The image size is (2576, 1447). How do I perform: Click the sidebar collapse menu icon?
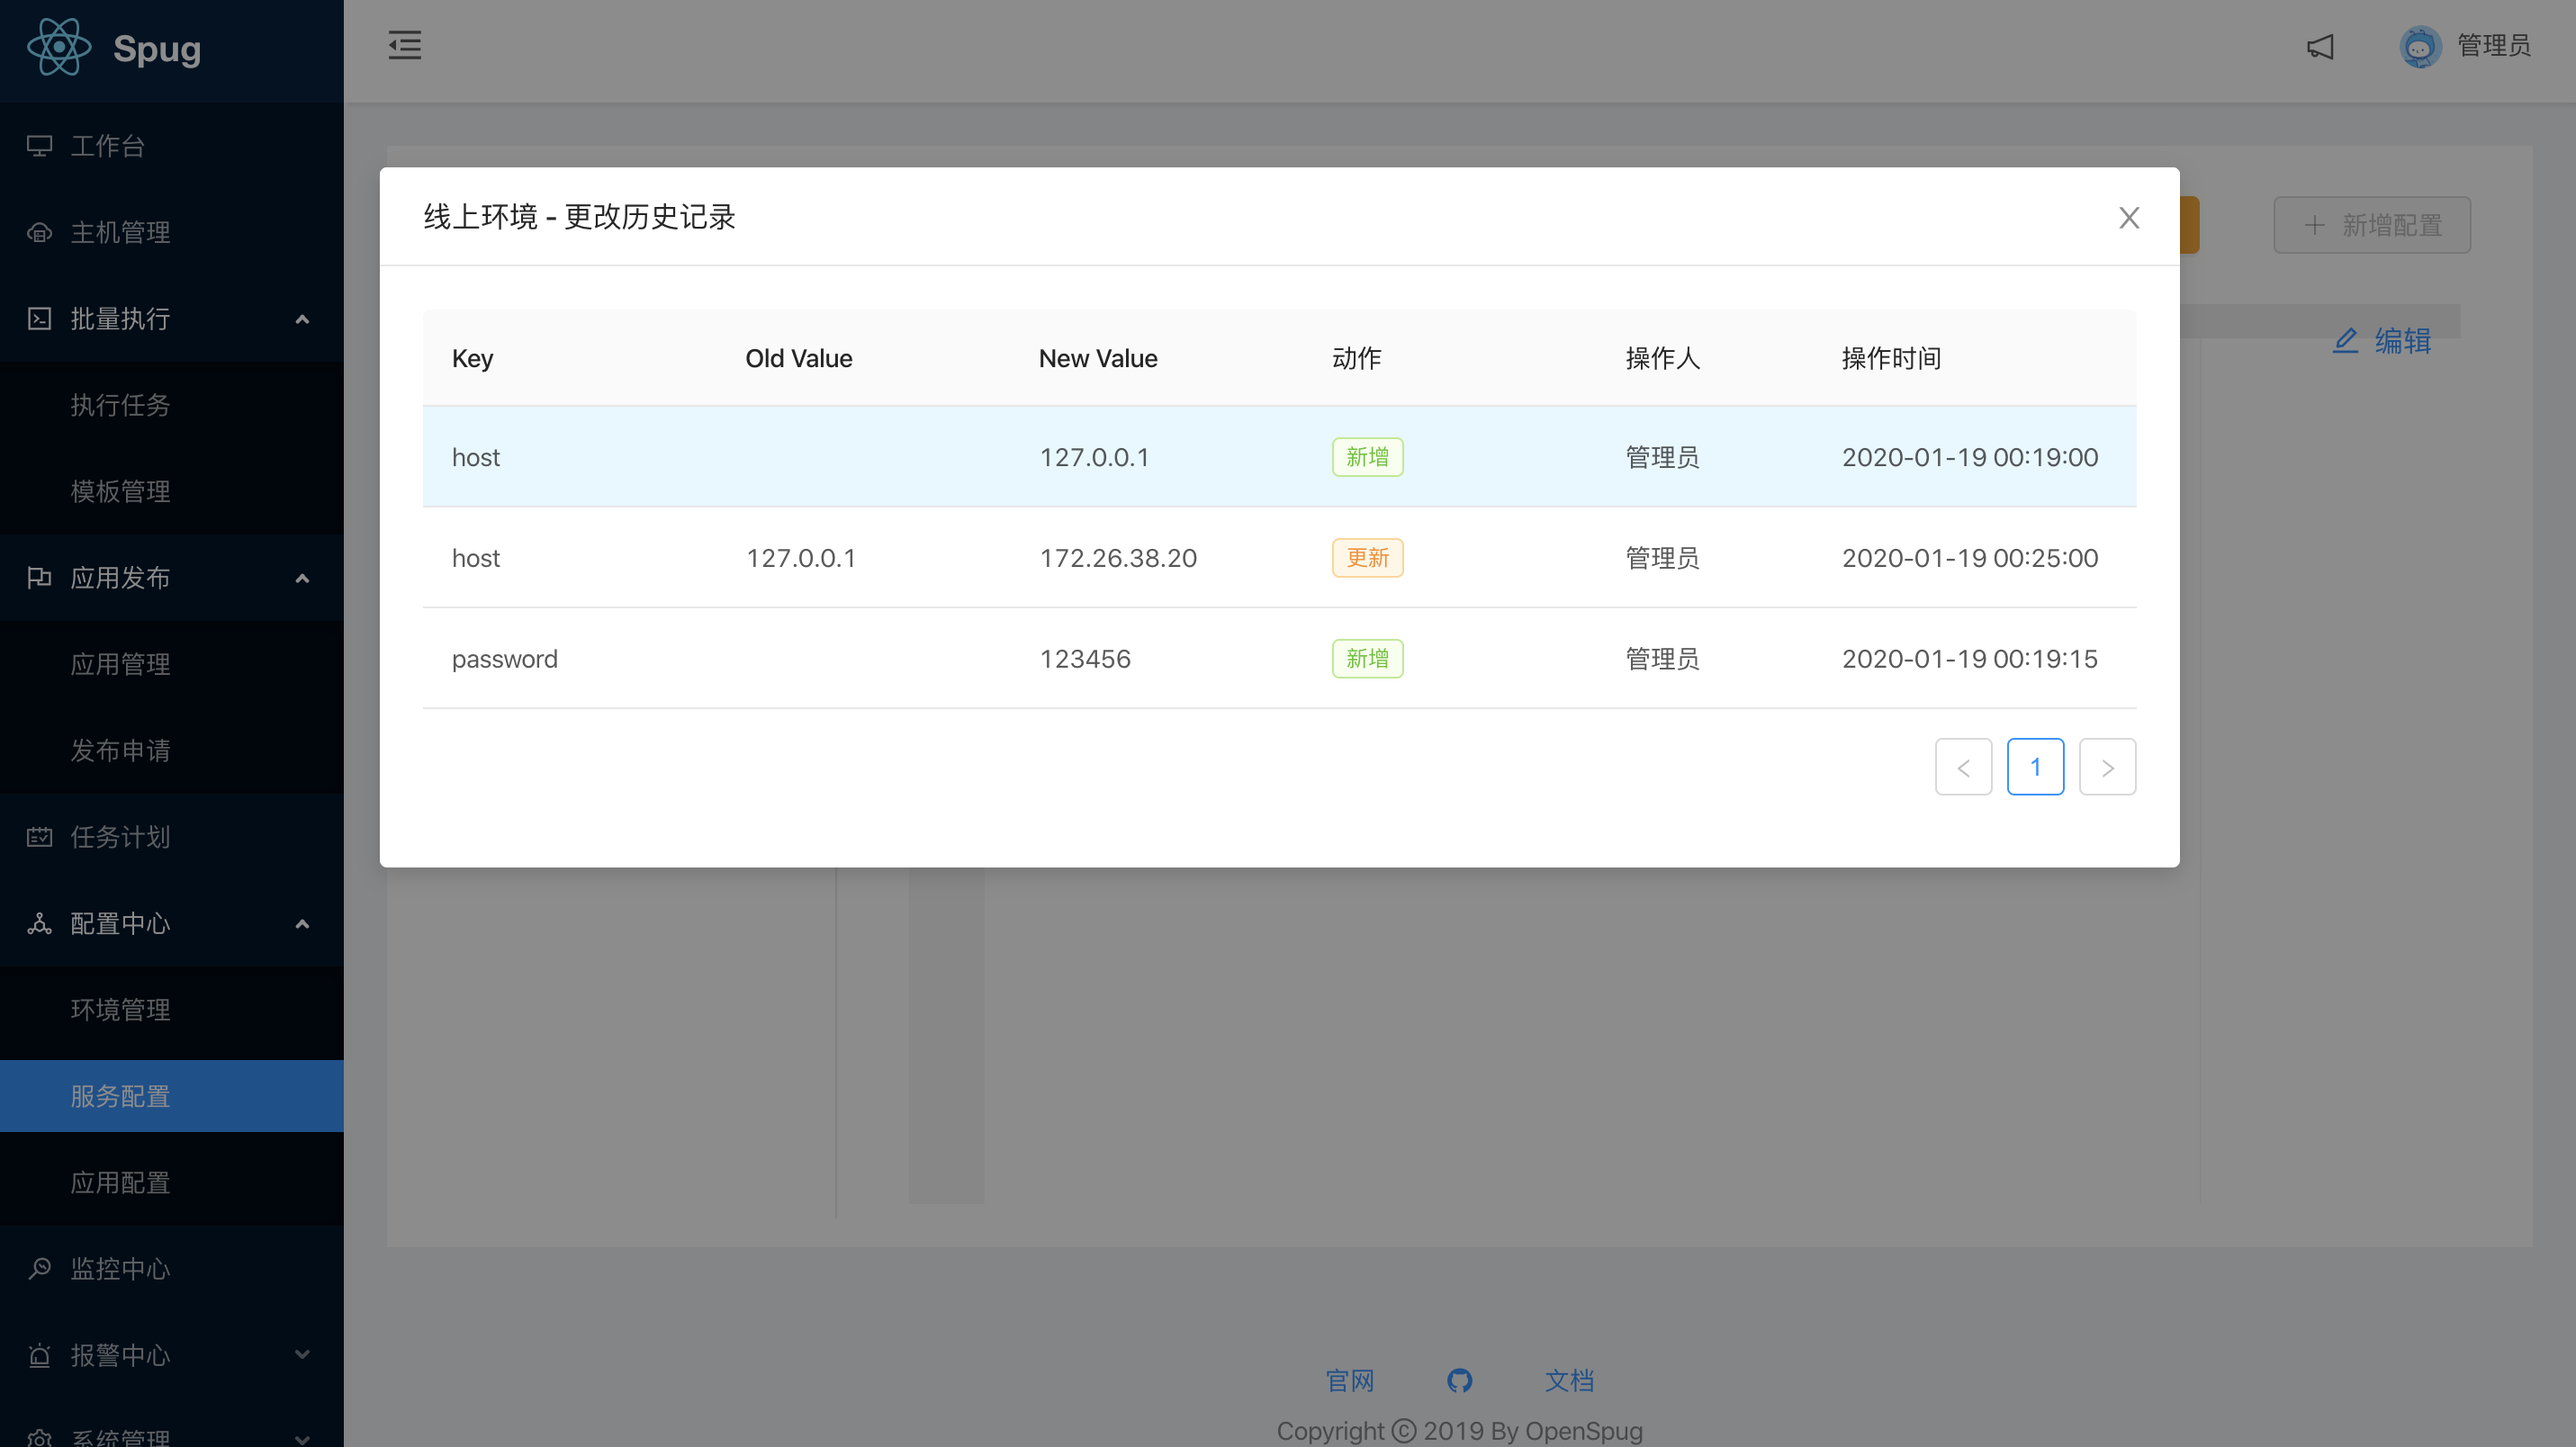[x=405, y=45]
